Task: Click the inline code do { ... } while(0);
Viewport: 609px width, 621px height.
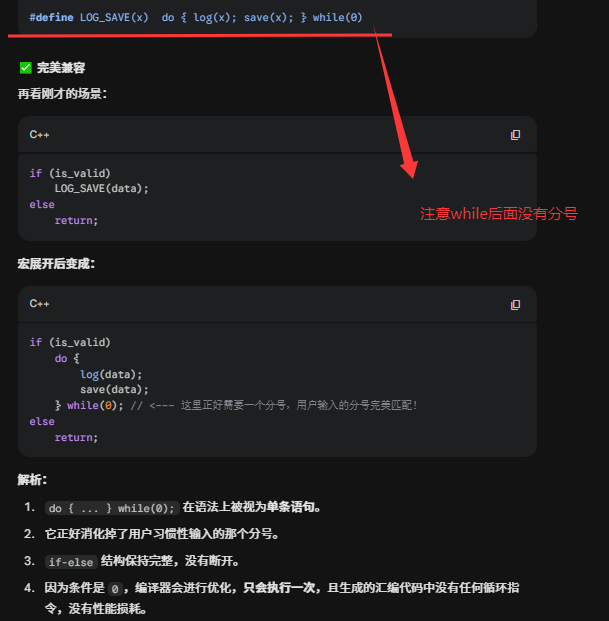Action: (112, 508)
